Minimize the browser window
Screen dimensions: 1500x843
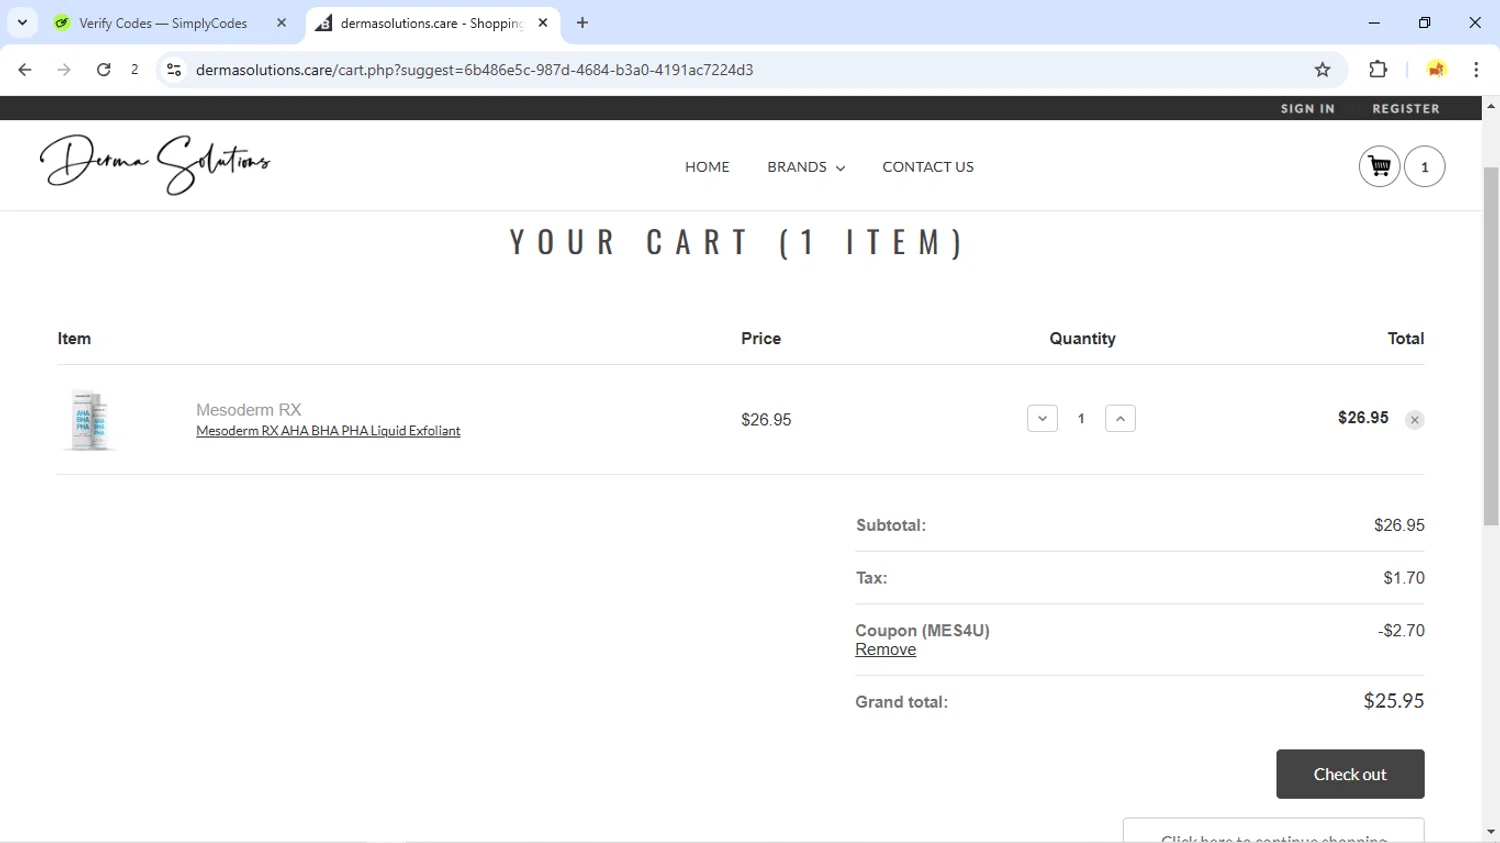pyautogui.click(x=1374, y=23)
